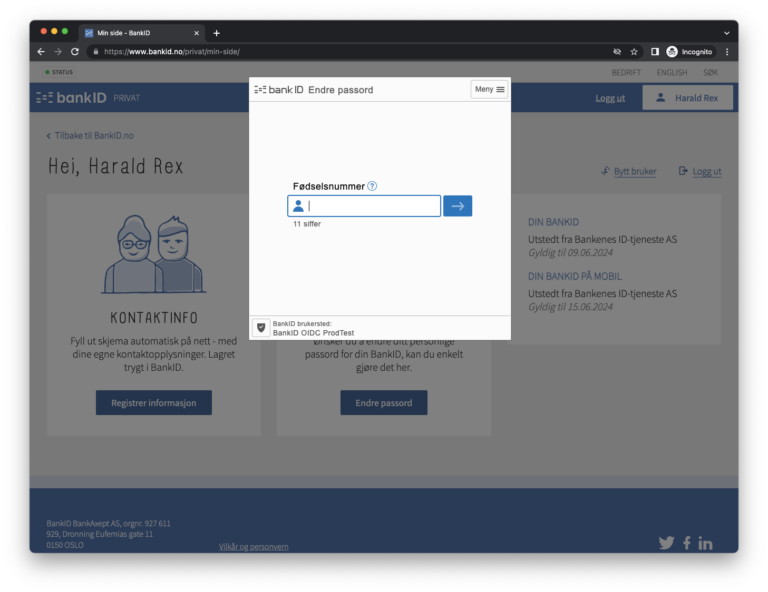Click the Registrer informasjon button
768x592 pixels.
(x=154, y=403)
